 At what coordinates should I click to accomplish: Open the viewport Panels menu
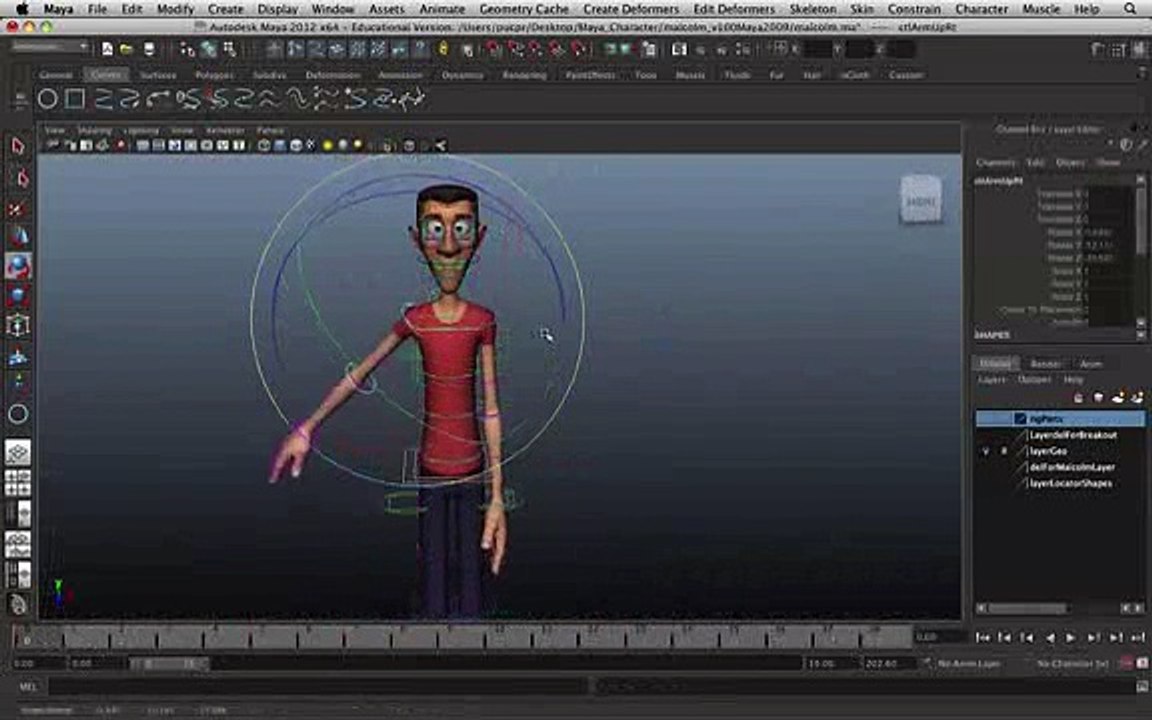pyautogui.click(x=270, y=130)
